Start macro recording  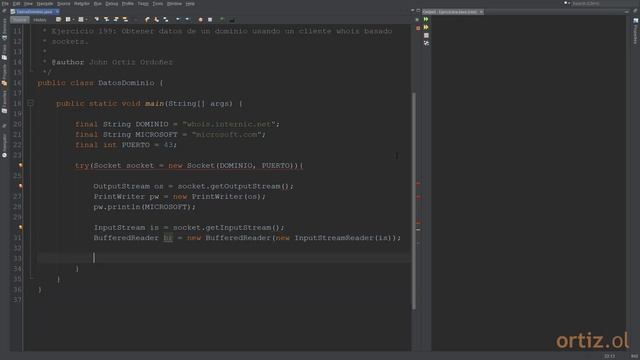[x=200, y=20]
